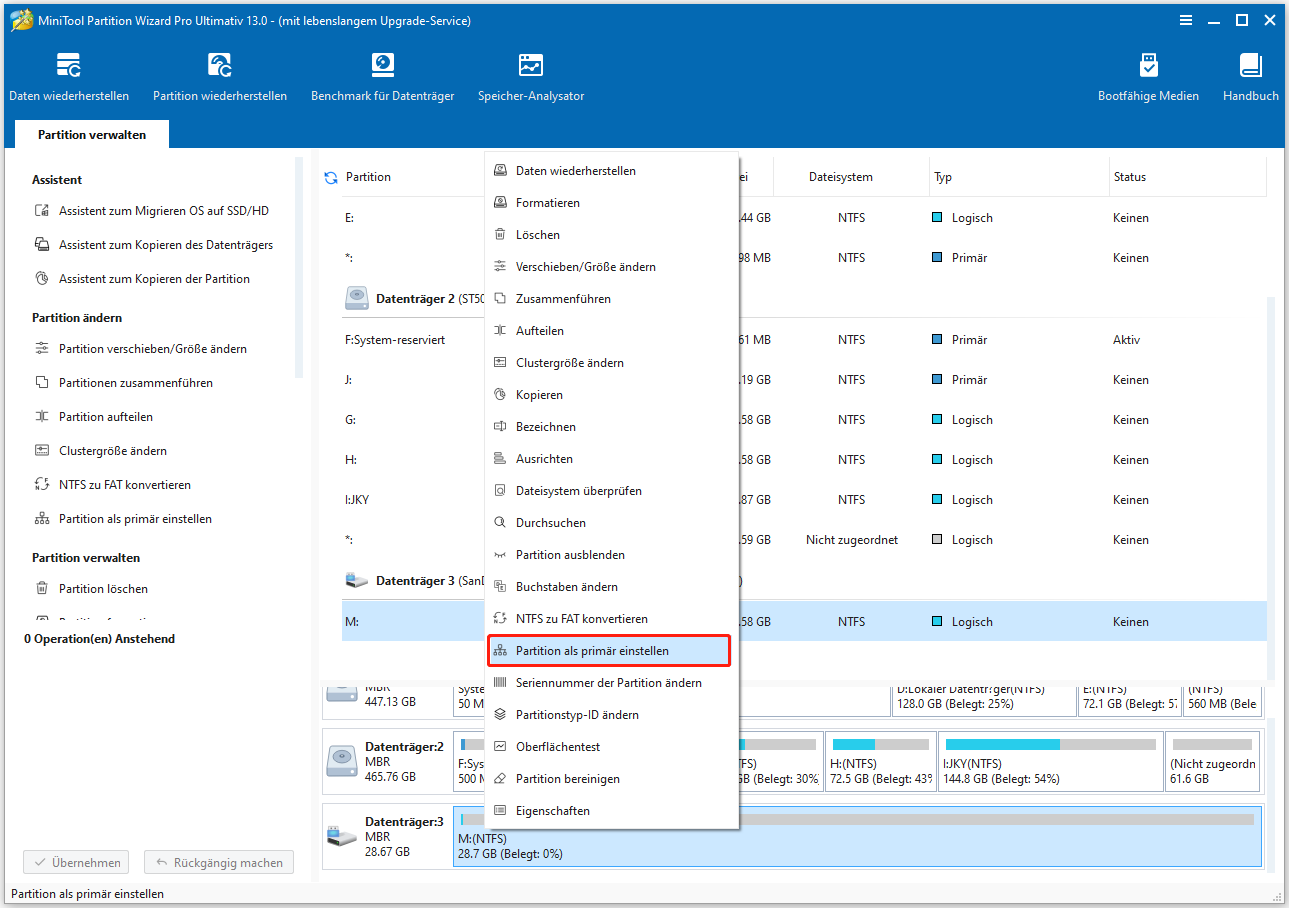Choose Löschen in the context menu

click(537, 235)
